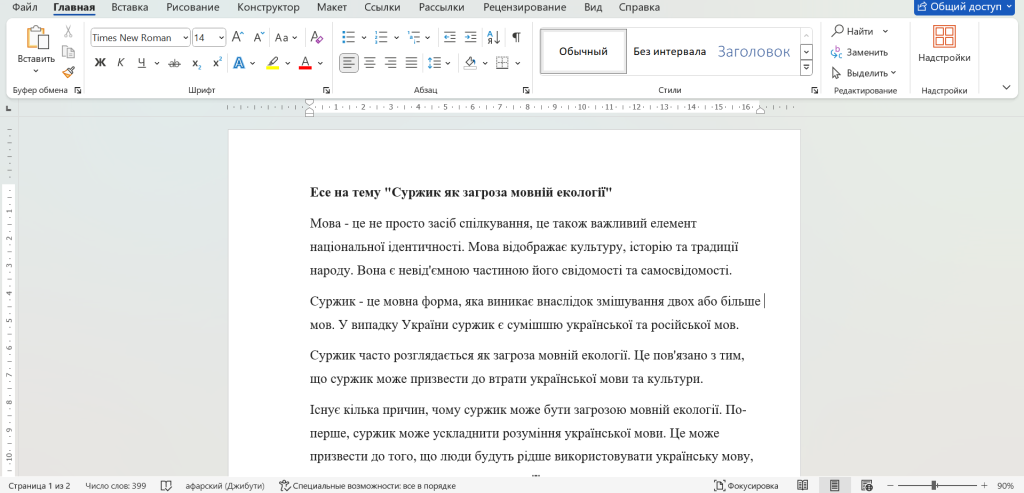Switch to the Рецензирование tab
The width and height of the screenshot is (1024, 493).
click(x=524, y=8)
